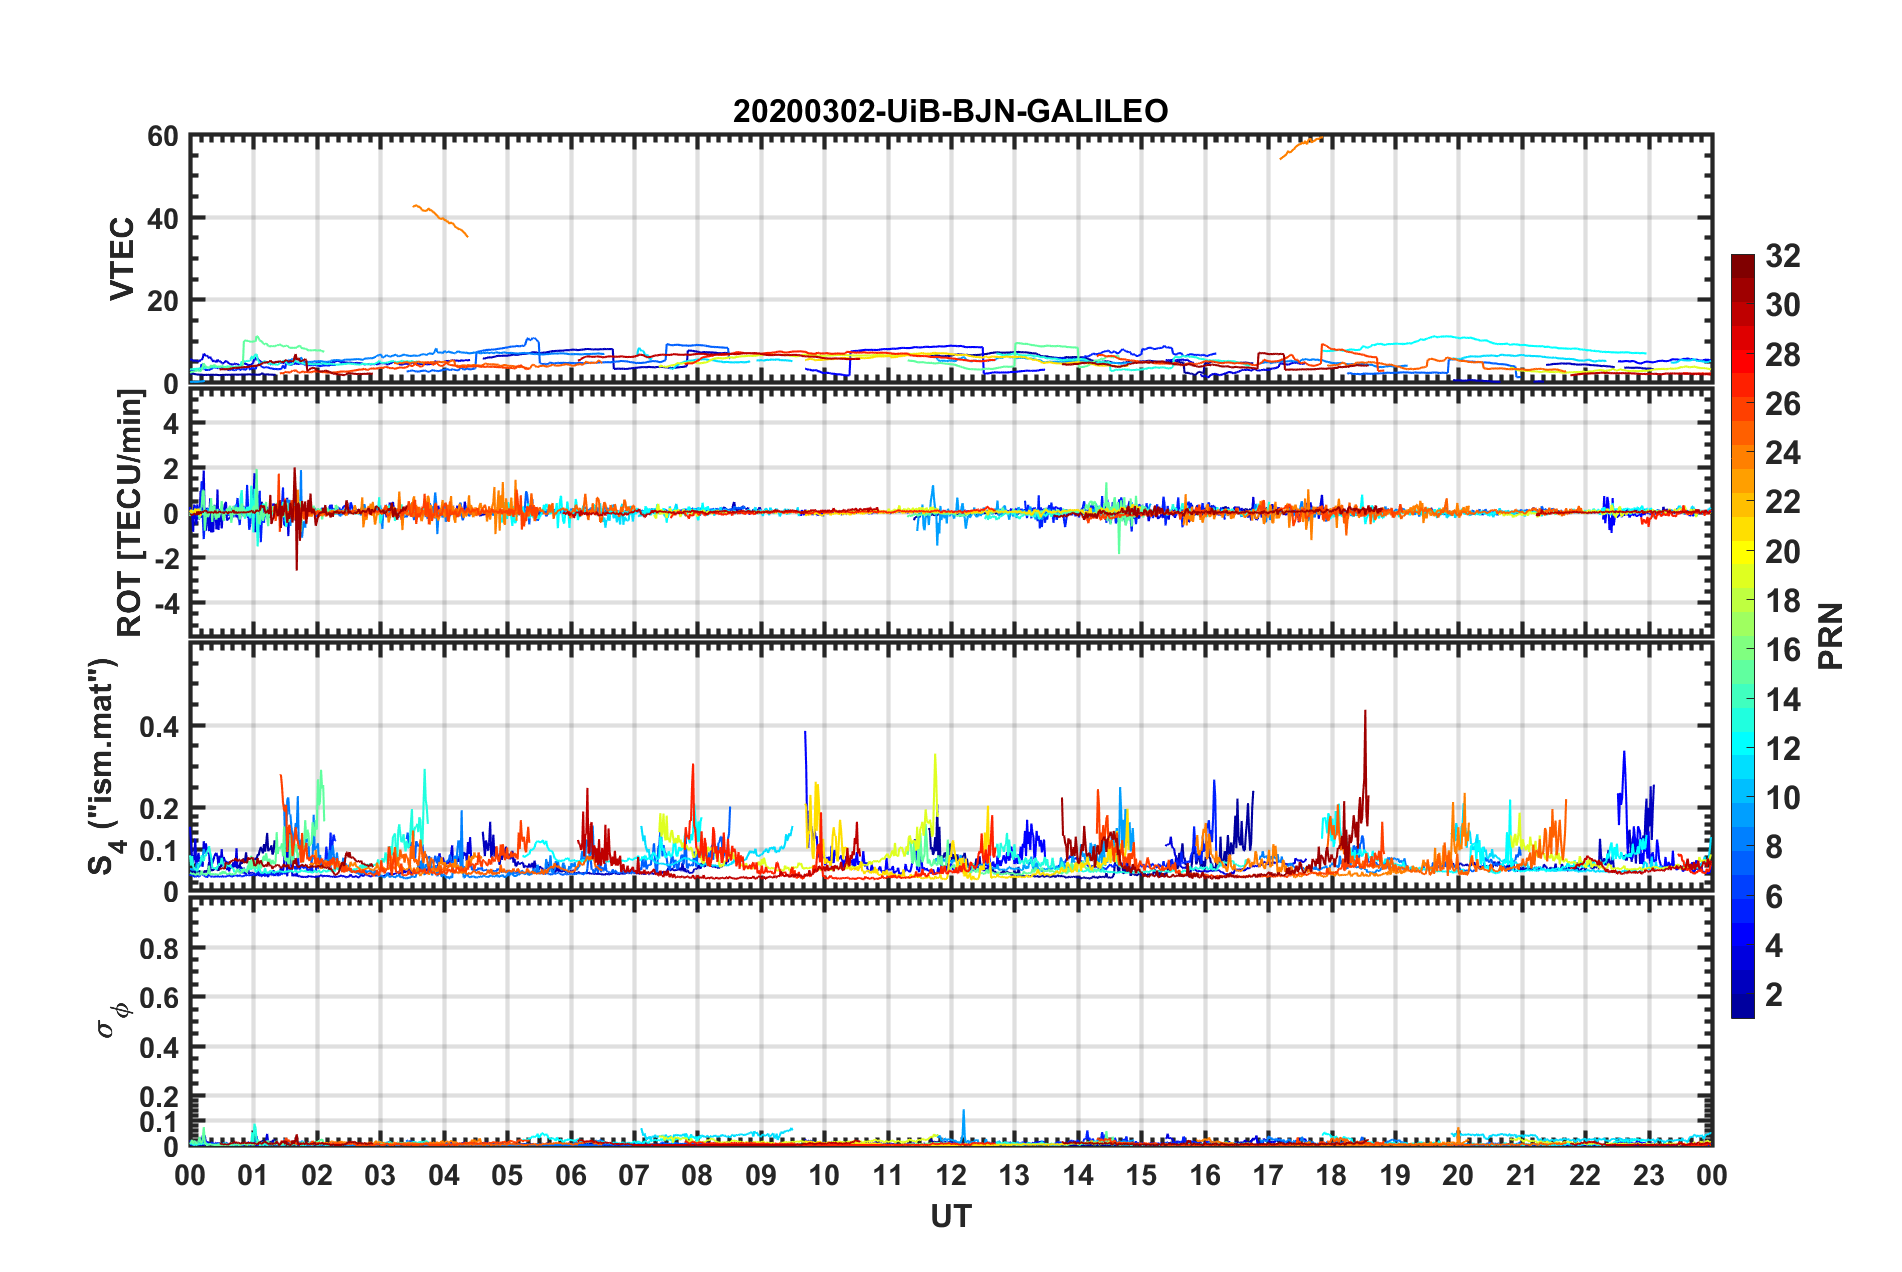Click the sigma-phi axis tick label 0.6
This screenshot has height=1272, width=1902.
160,998
